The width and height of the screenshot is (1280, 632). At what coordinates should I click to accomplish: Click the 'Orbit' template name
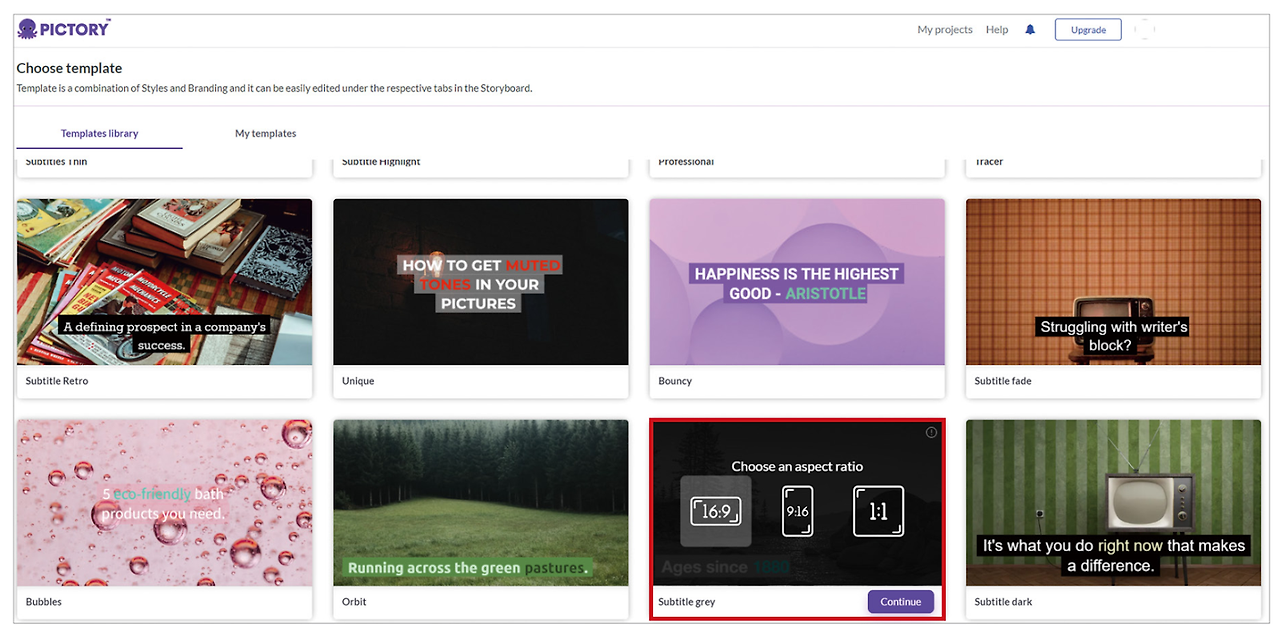[x=354, y=602]
